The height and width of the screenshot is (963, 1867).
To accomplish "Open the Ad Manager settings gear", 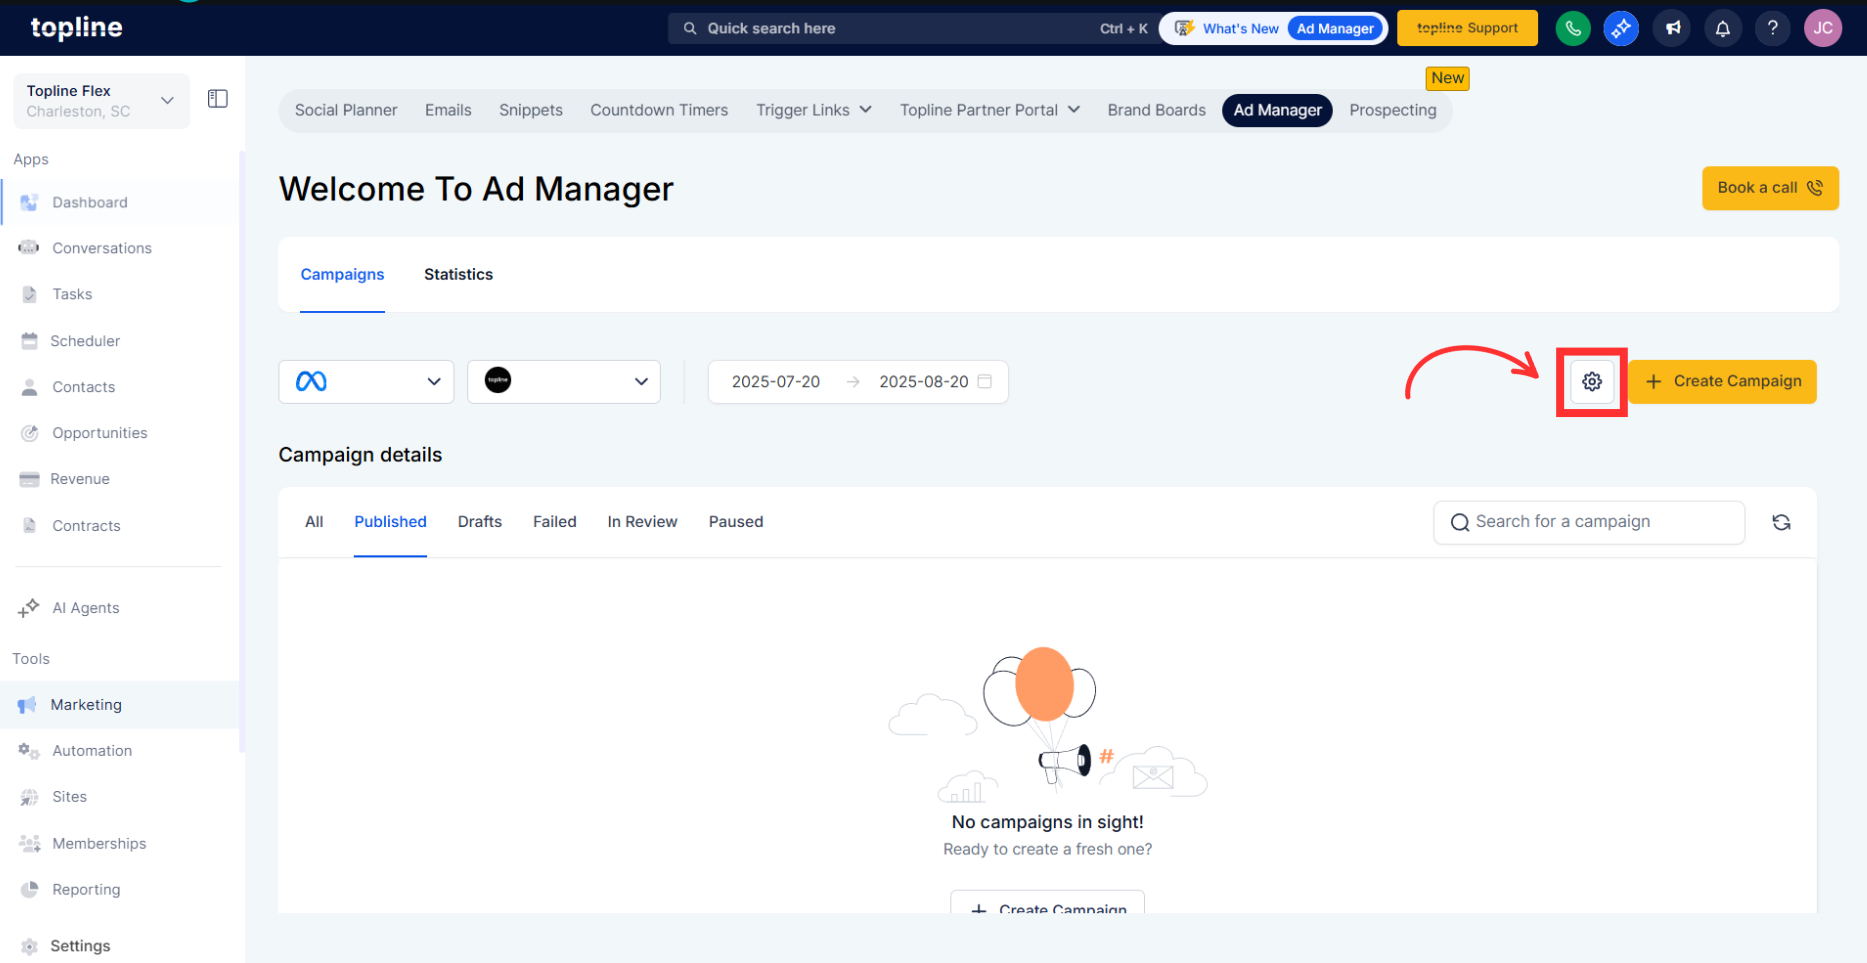I will tap(1592, 382).
